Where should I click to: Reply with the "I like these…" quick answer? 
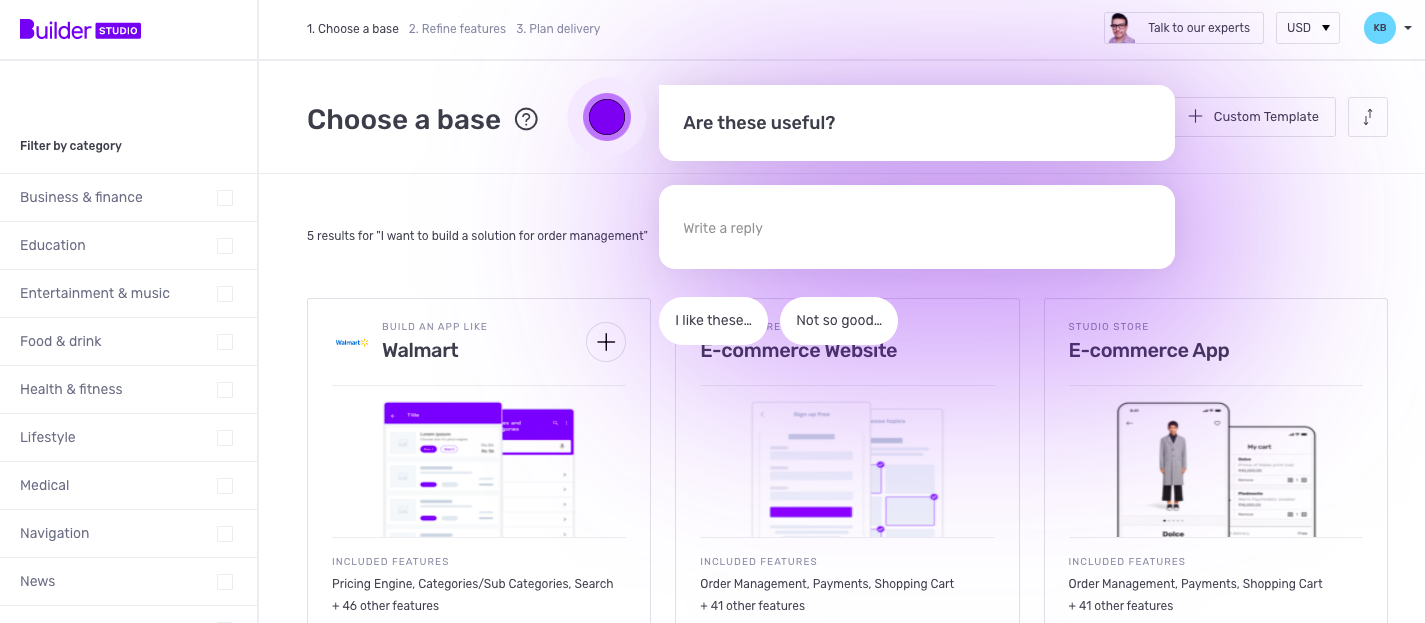point(713,320)
